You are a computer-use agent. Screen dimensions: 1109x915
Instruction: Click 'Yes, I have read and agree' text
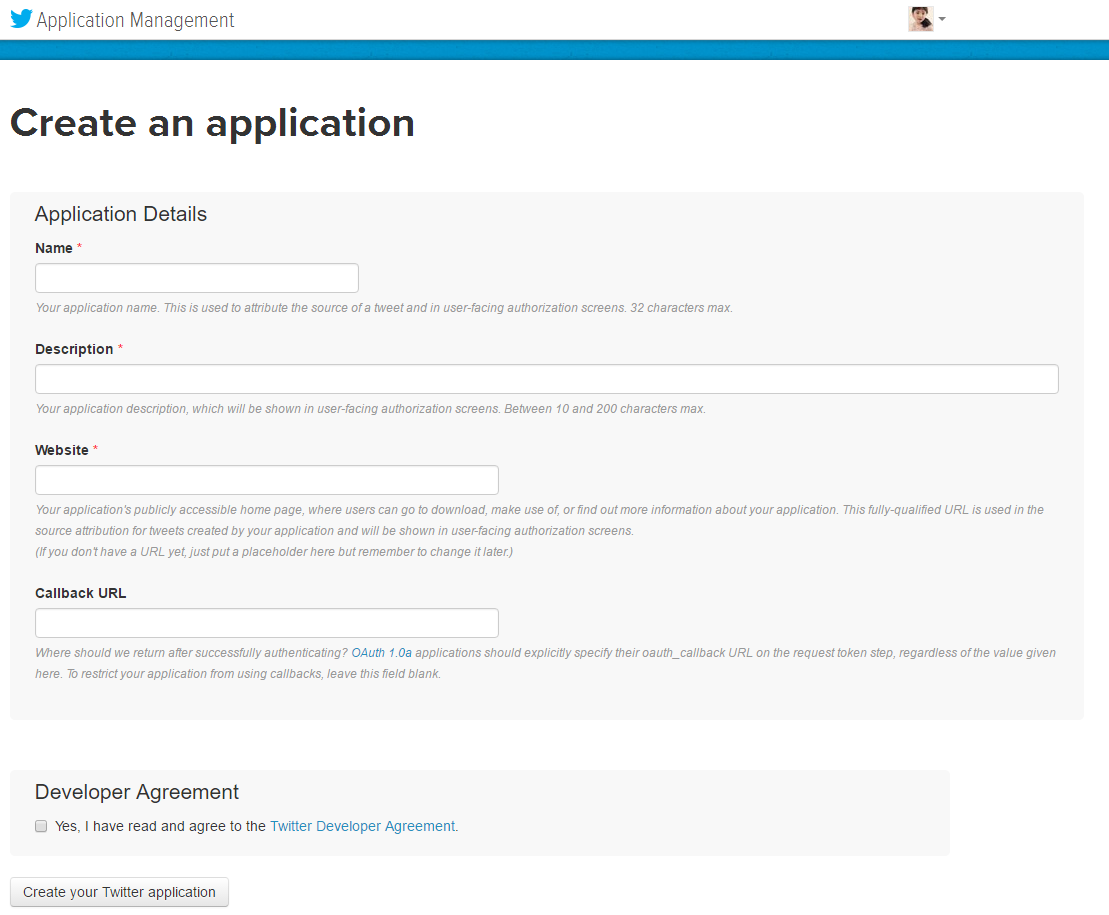pos(161,826)
